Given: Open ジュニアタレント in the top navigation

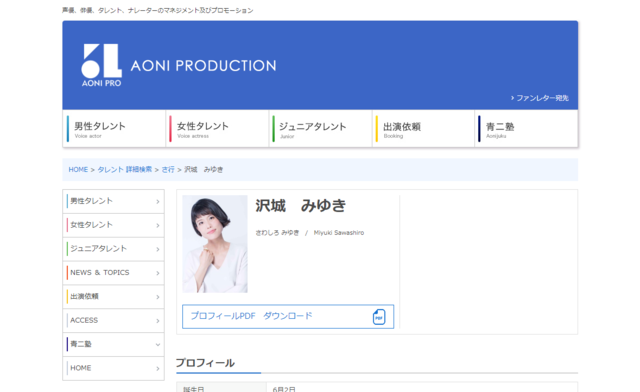Looking at the screenshot, I should 320,129.
